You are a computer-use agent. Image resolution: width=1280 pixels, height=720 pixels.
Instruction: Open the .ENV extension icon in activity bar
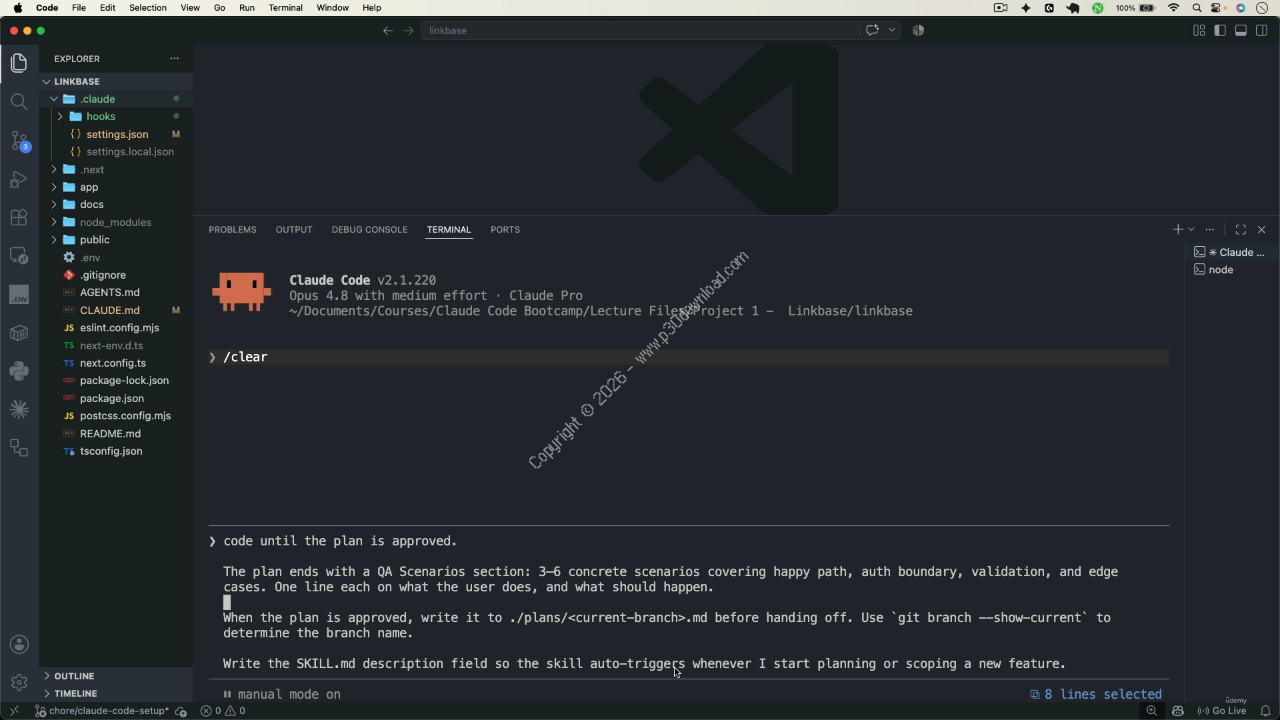coord(19,294)
